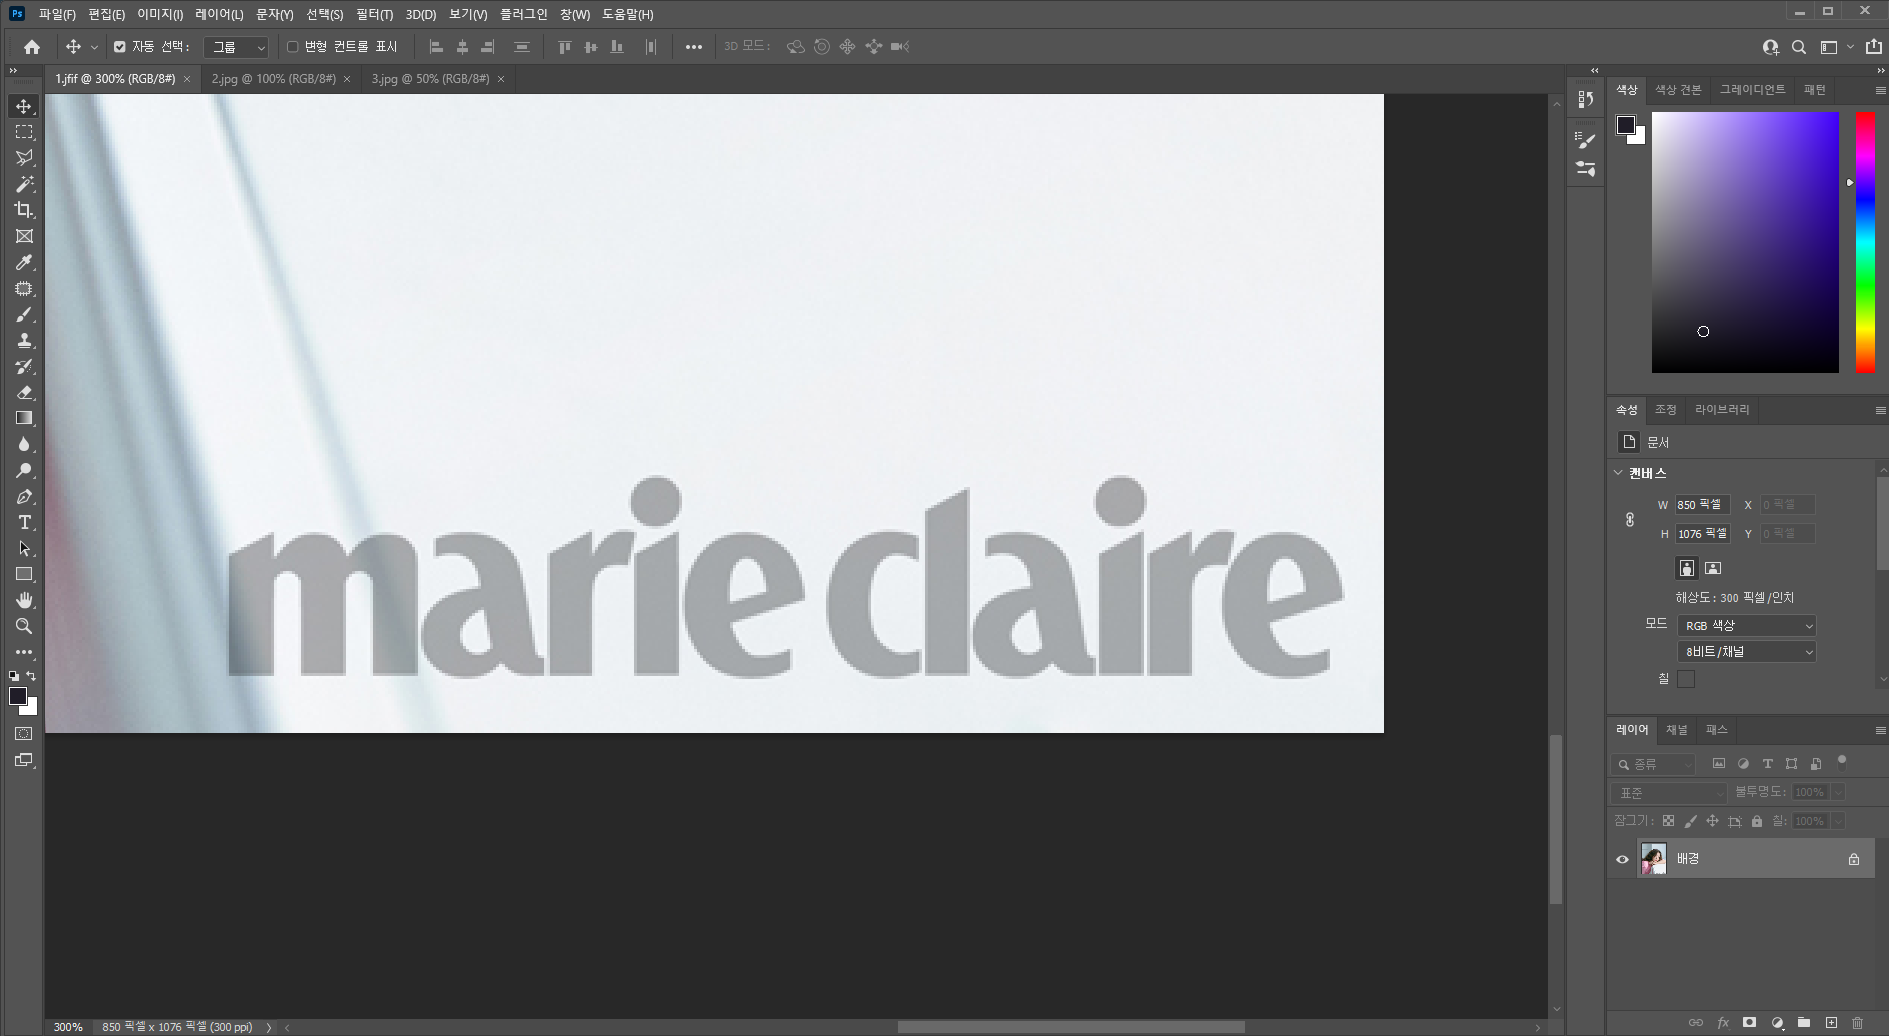
Task: Click the canvas width W field
Action: tap(1702, 505)
